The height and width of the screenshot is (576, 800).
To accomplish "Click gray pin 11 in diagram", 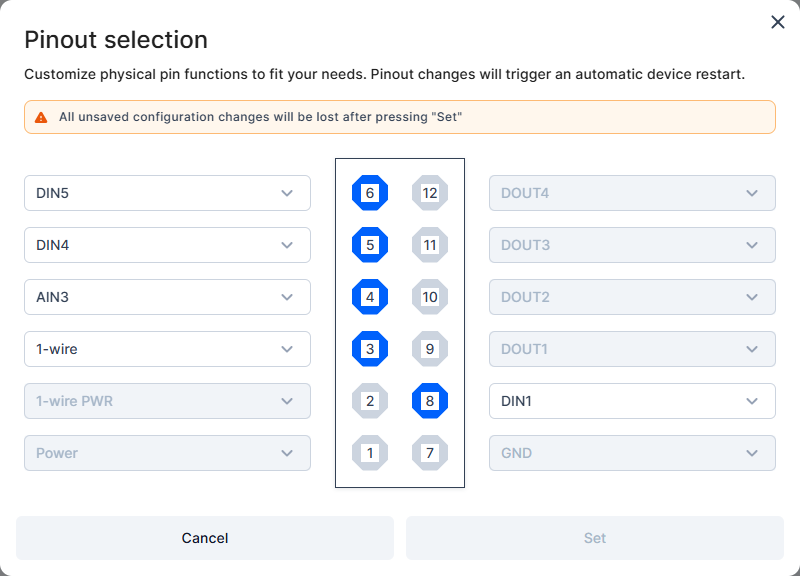I will 430,245.
